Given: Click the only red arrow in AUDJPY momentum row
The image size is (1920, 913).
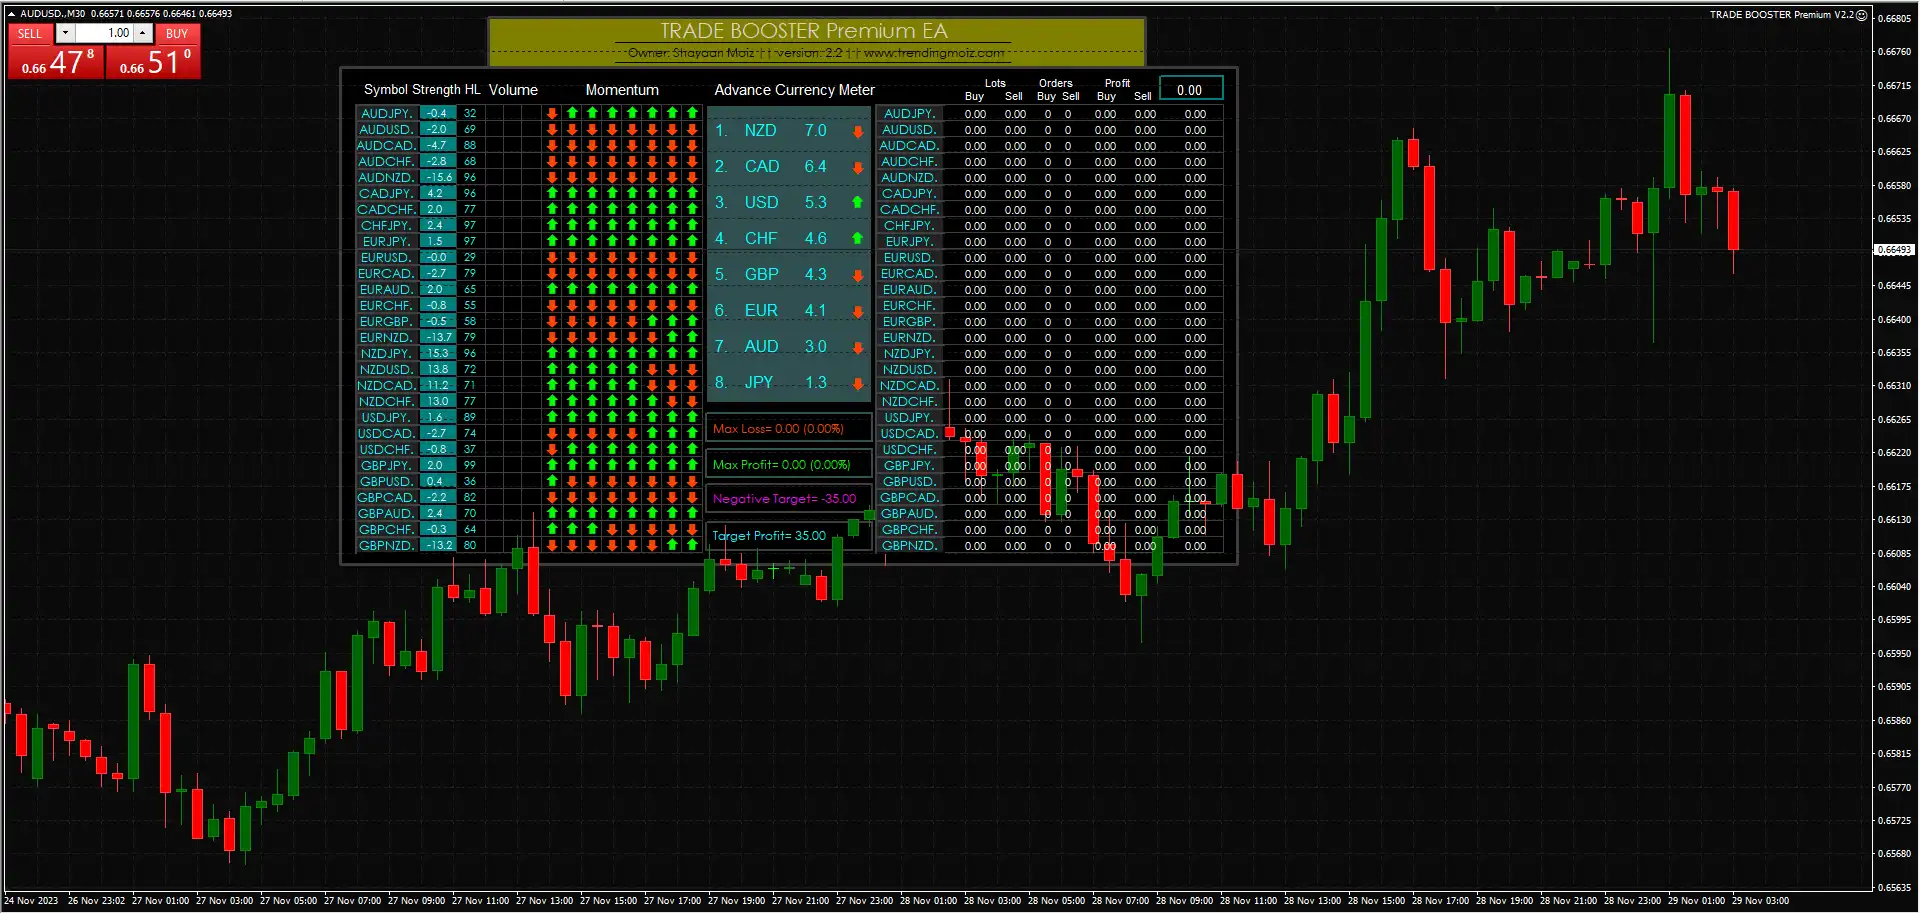Looking at the screenshot, I should tap(552, 113).
